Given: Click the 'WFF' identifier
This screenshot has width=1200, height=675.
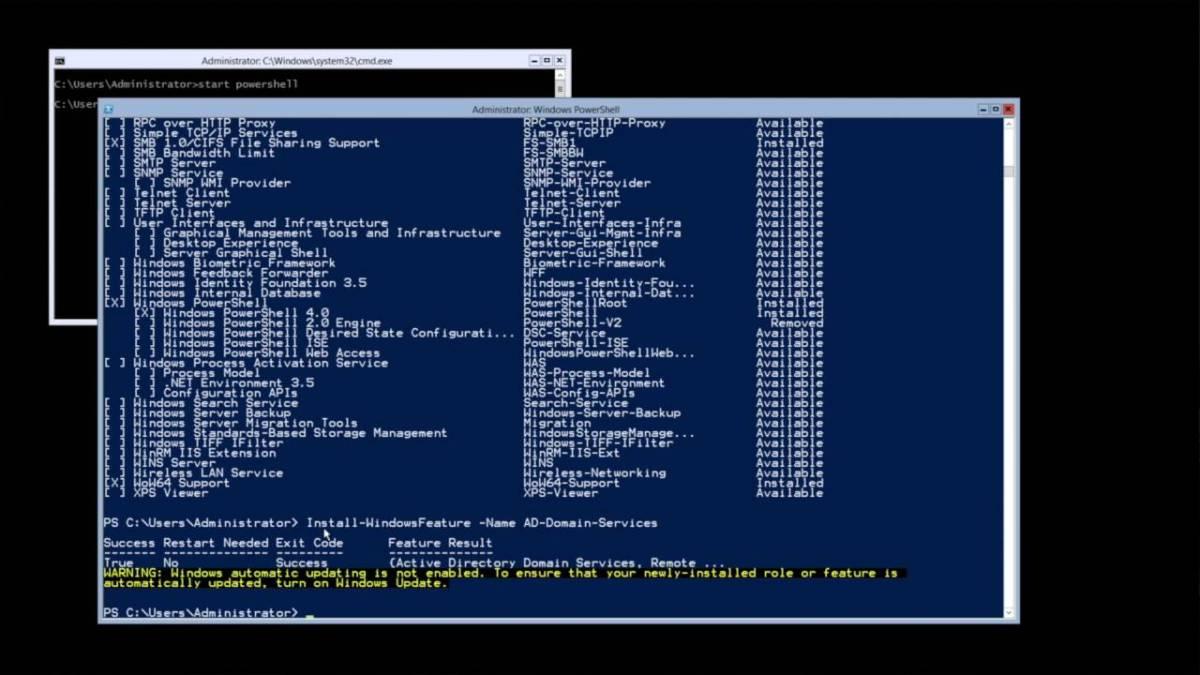Looking at the screenshot, I should (534, 273).
